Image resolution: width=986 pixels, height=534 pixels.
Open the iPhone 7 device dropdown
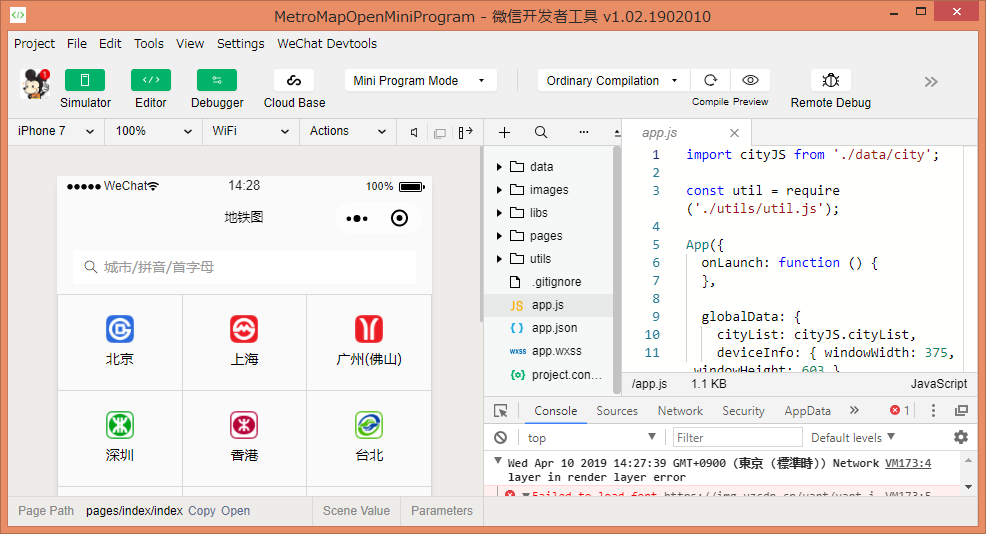point(56,131)
